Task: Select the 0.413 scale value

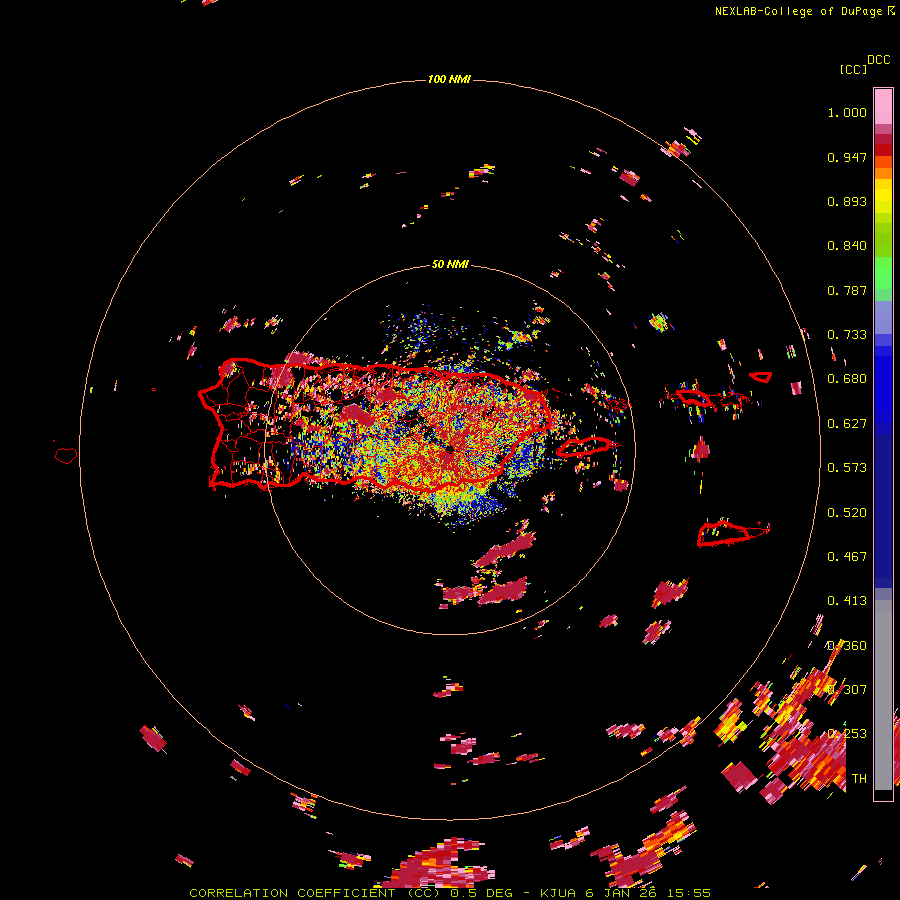Action: (847, 601)
